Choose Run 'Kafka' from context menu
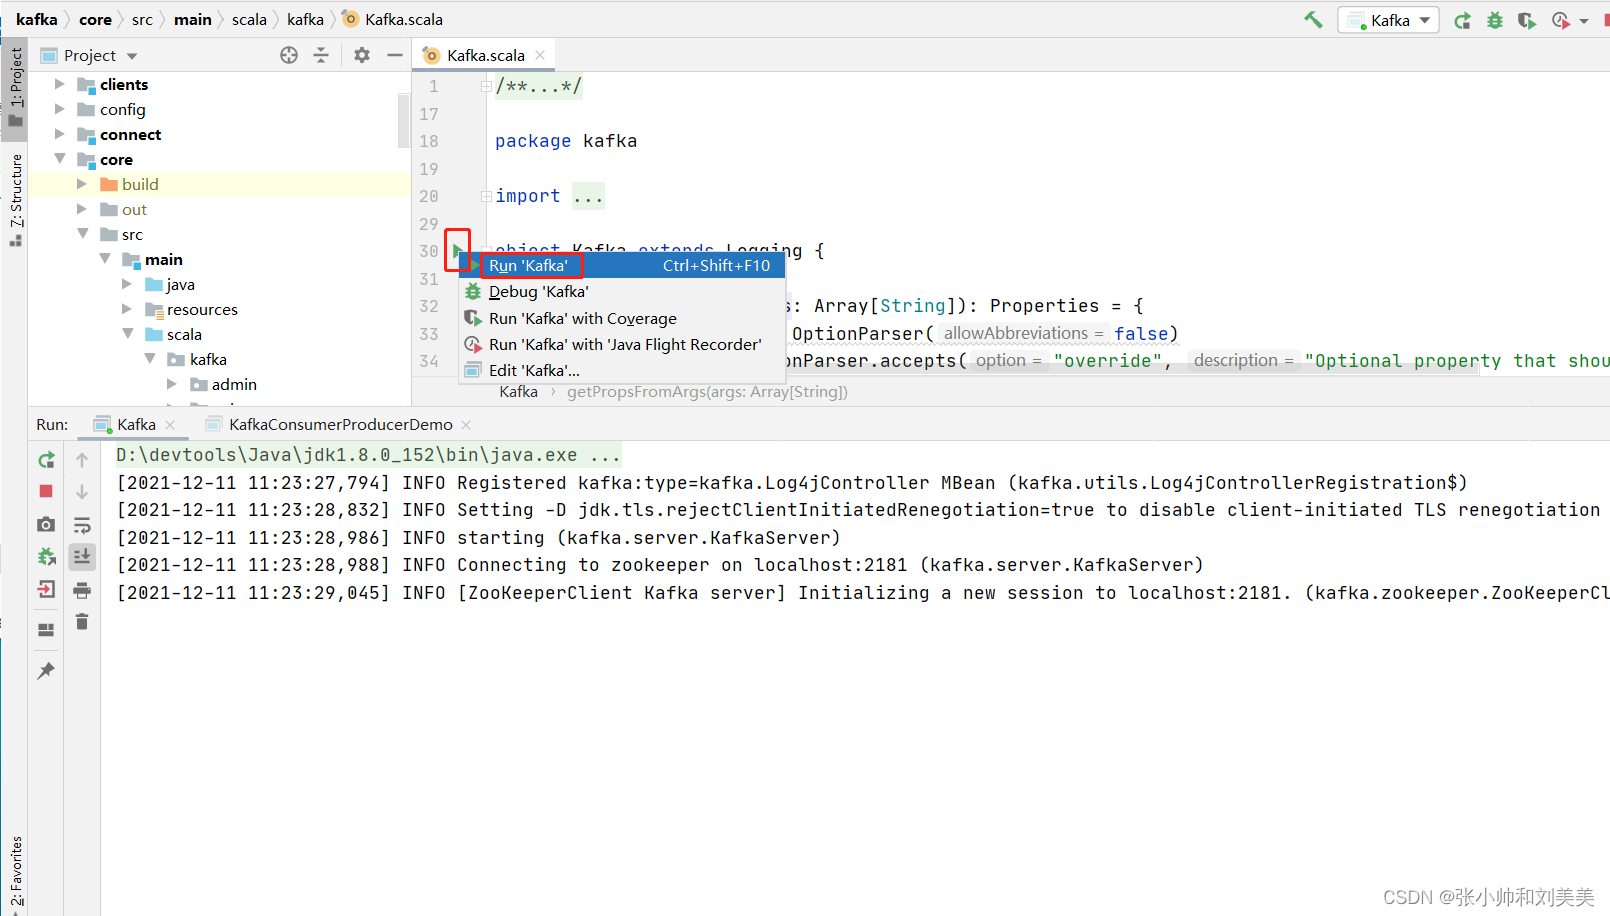Screen dimensions: 1610x916 coord(621,265)
